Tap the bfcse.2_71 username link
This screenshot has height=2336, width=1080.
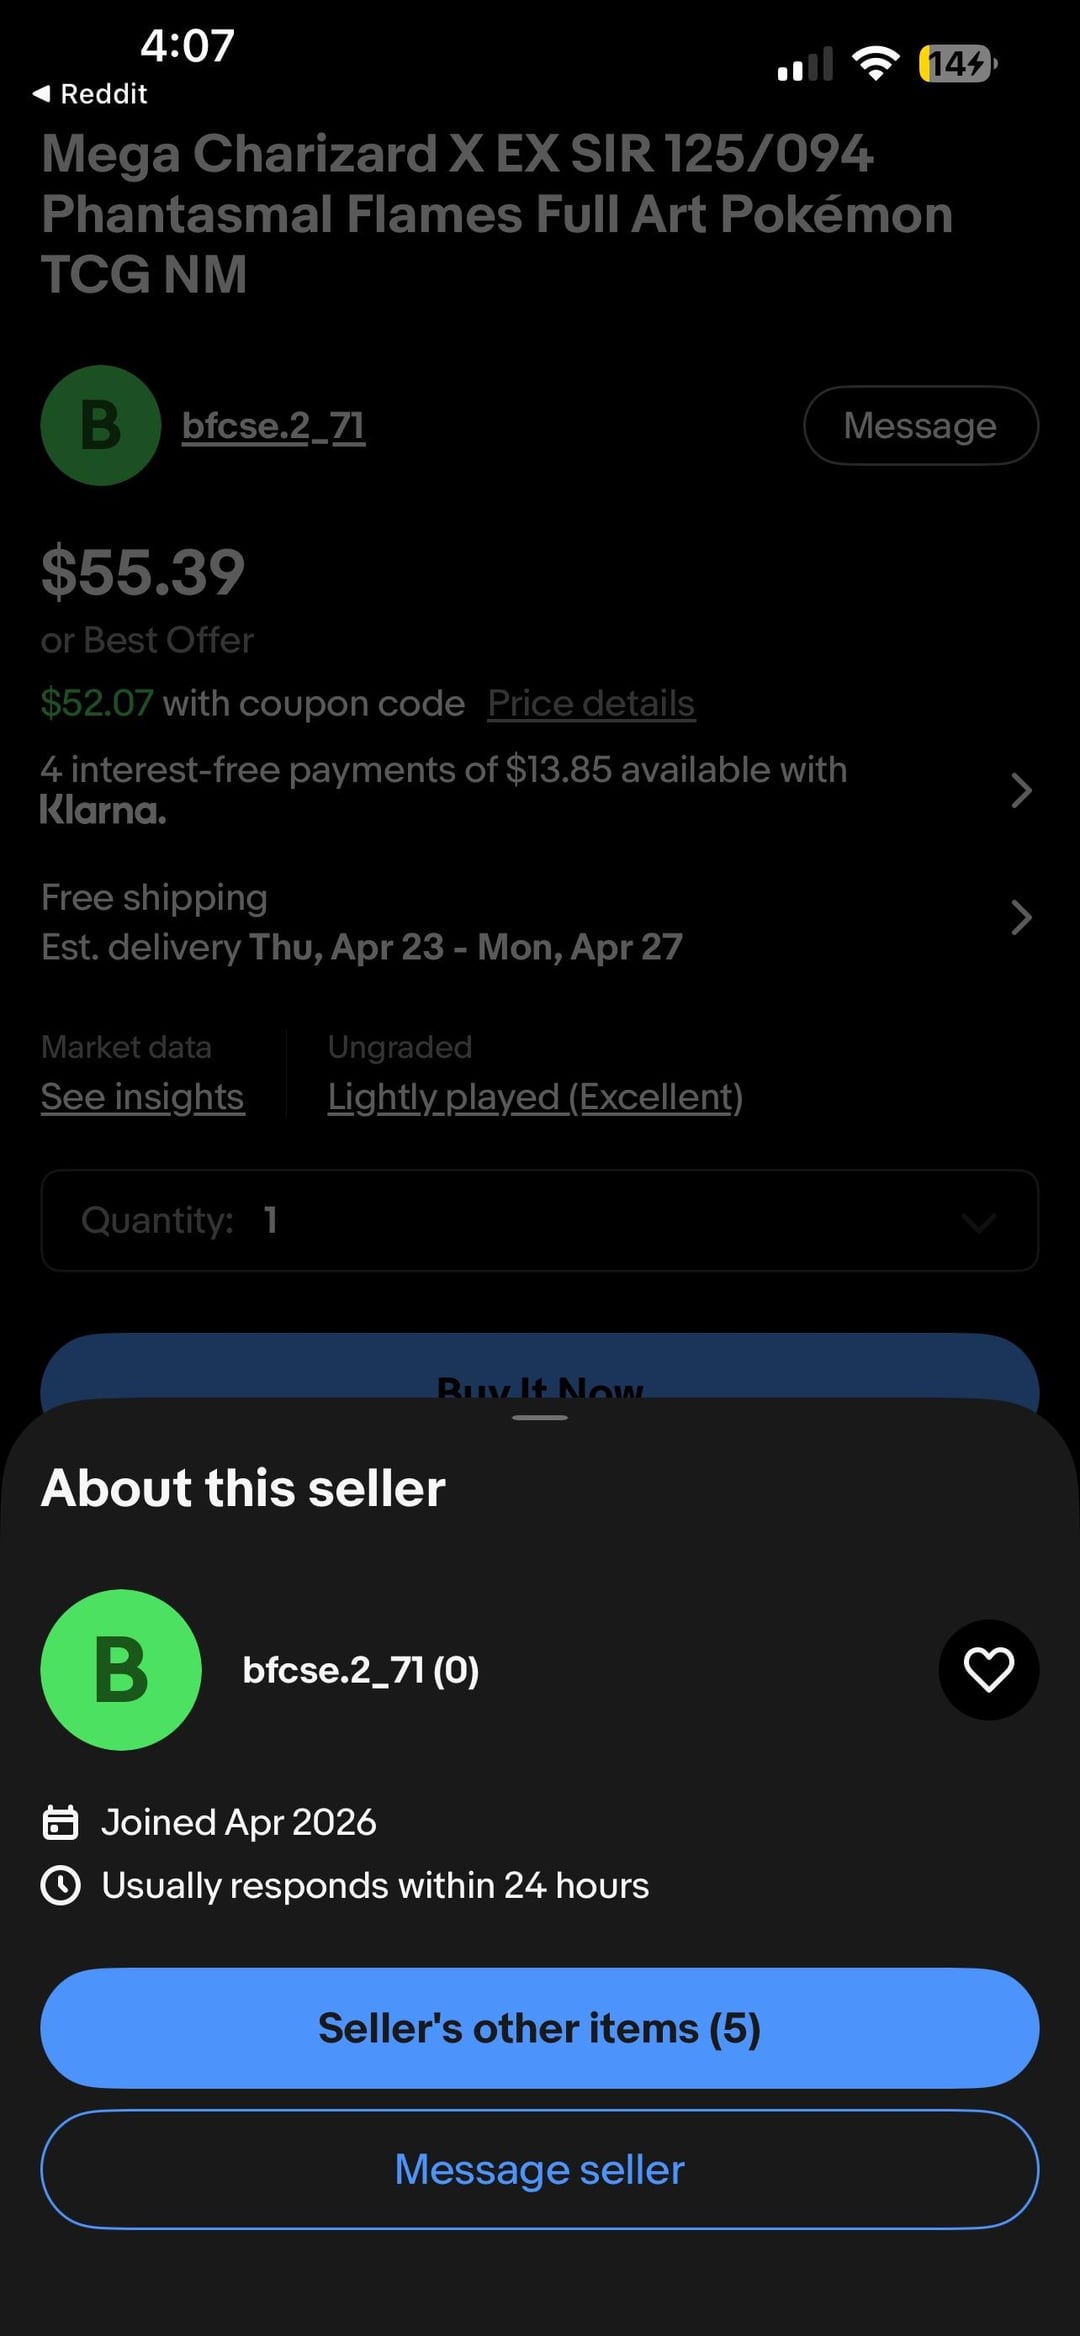tap(273, 426)
